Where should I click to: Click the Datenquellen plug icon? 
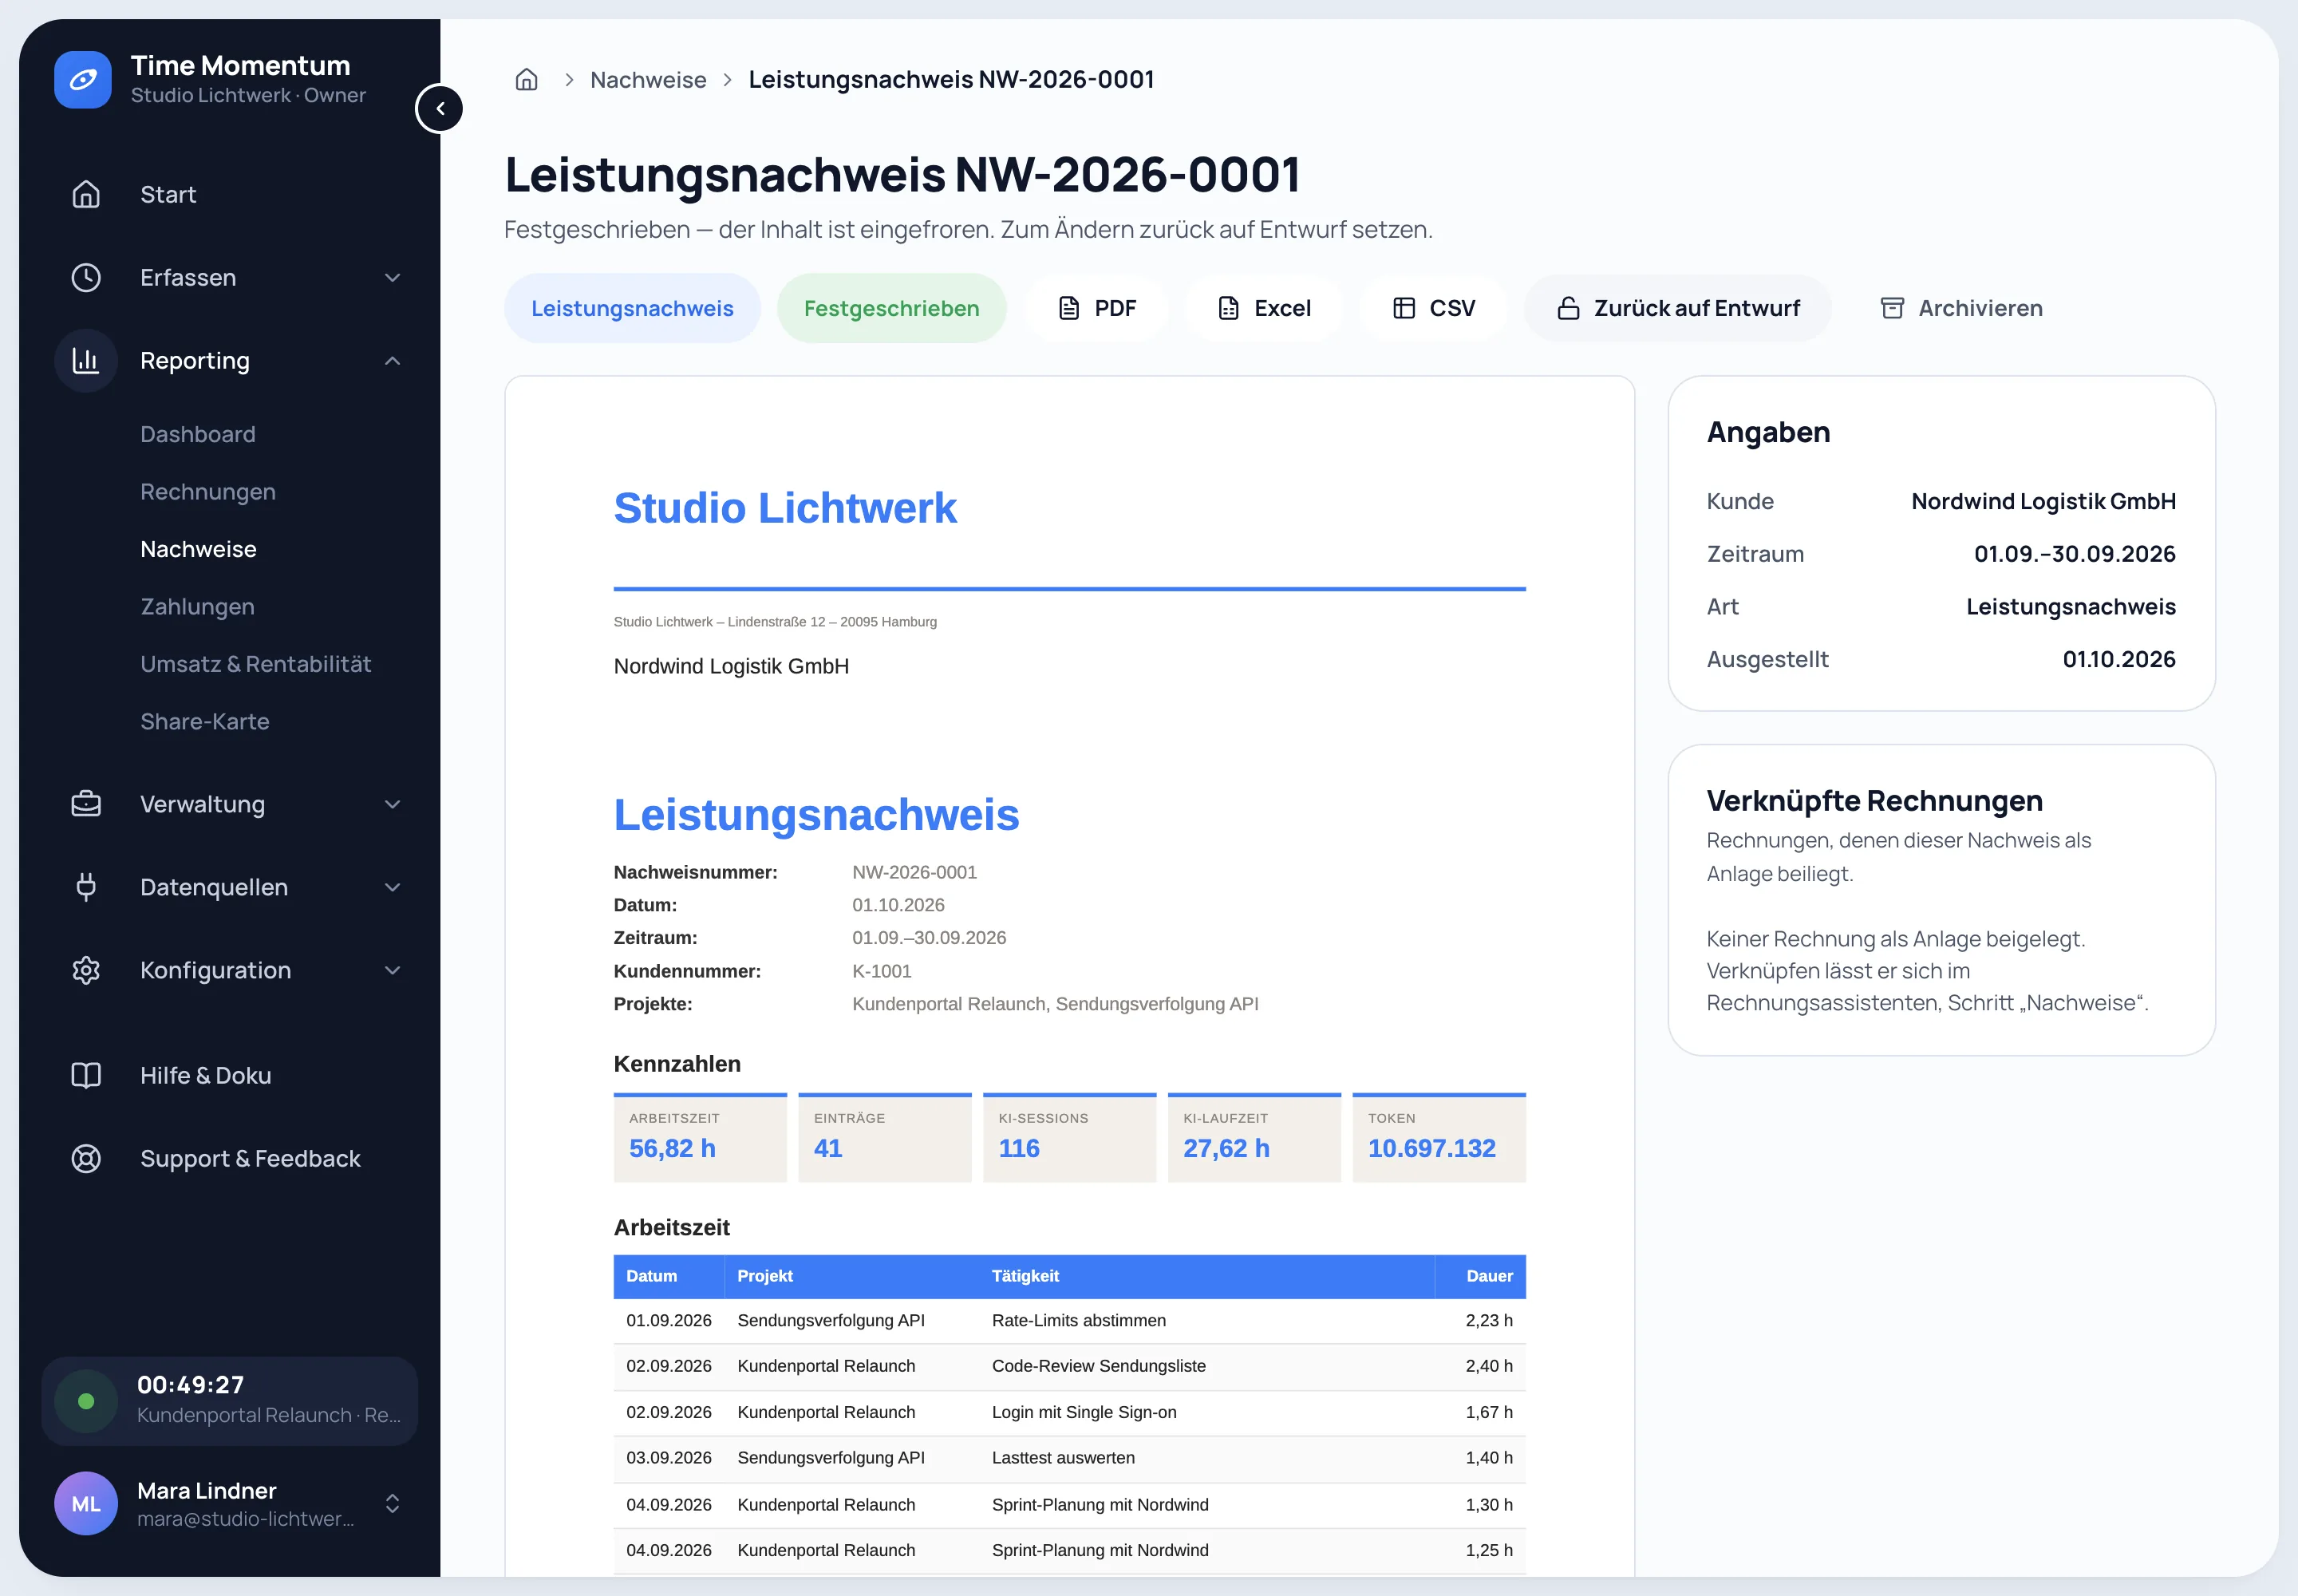point(86,887)
